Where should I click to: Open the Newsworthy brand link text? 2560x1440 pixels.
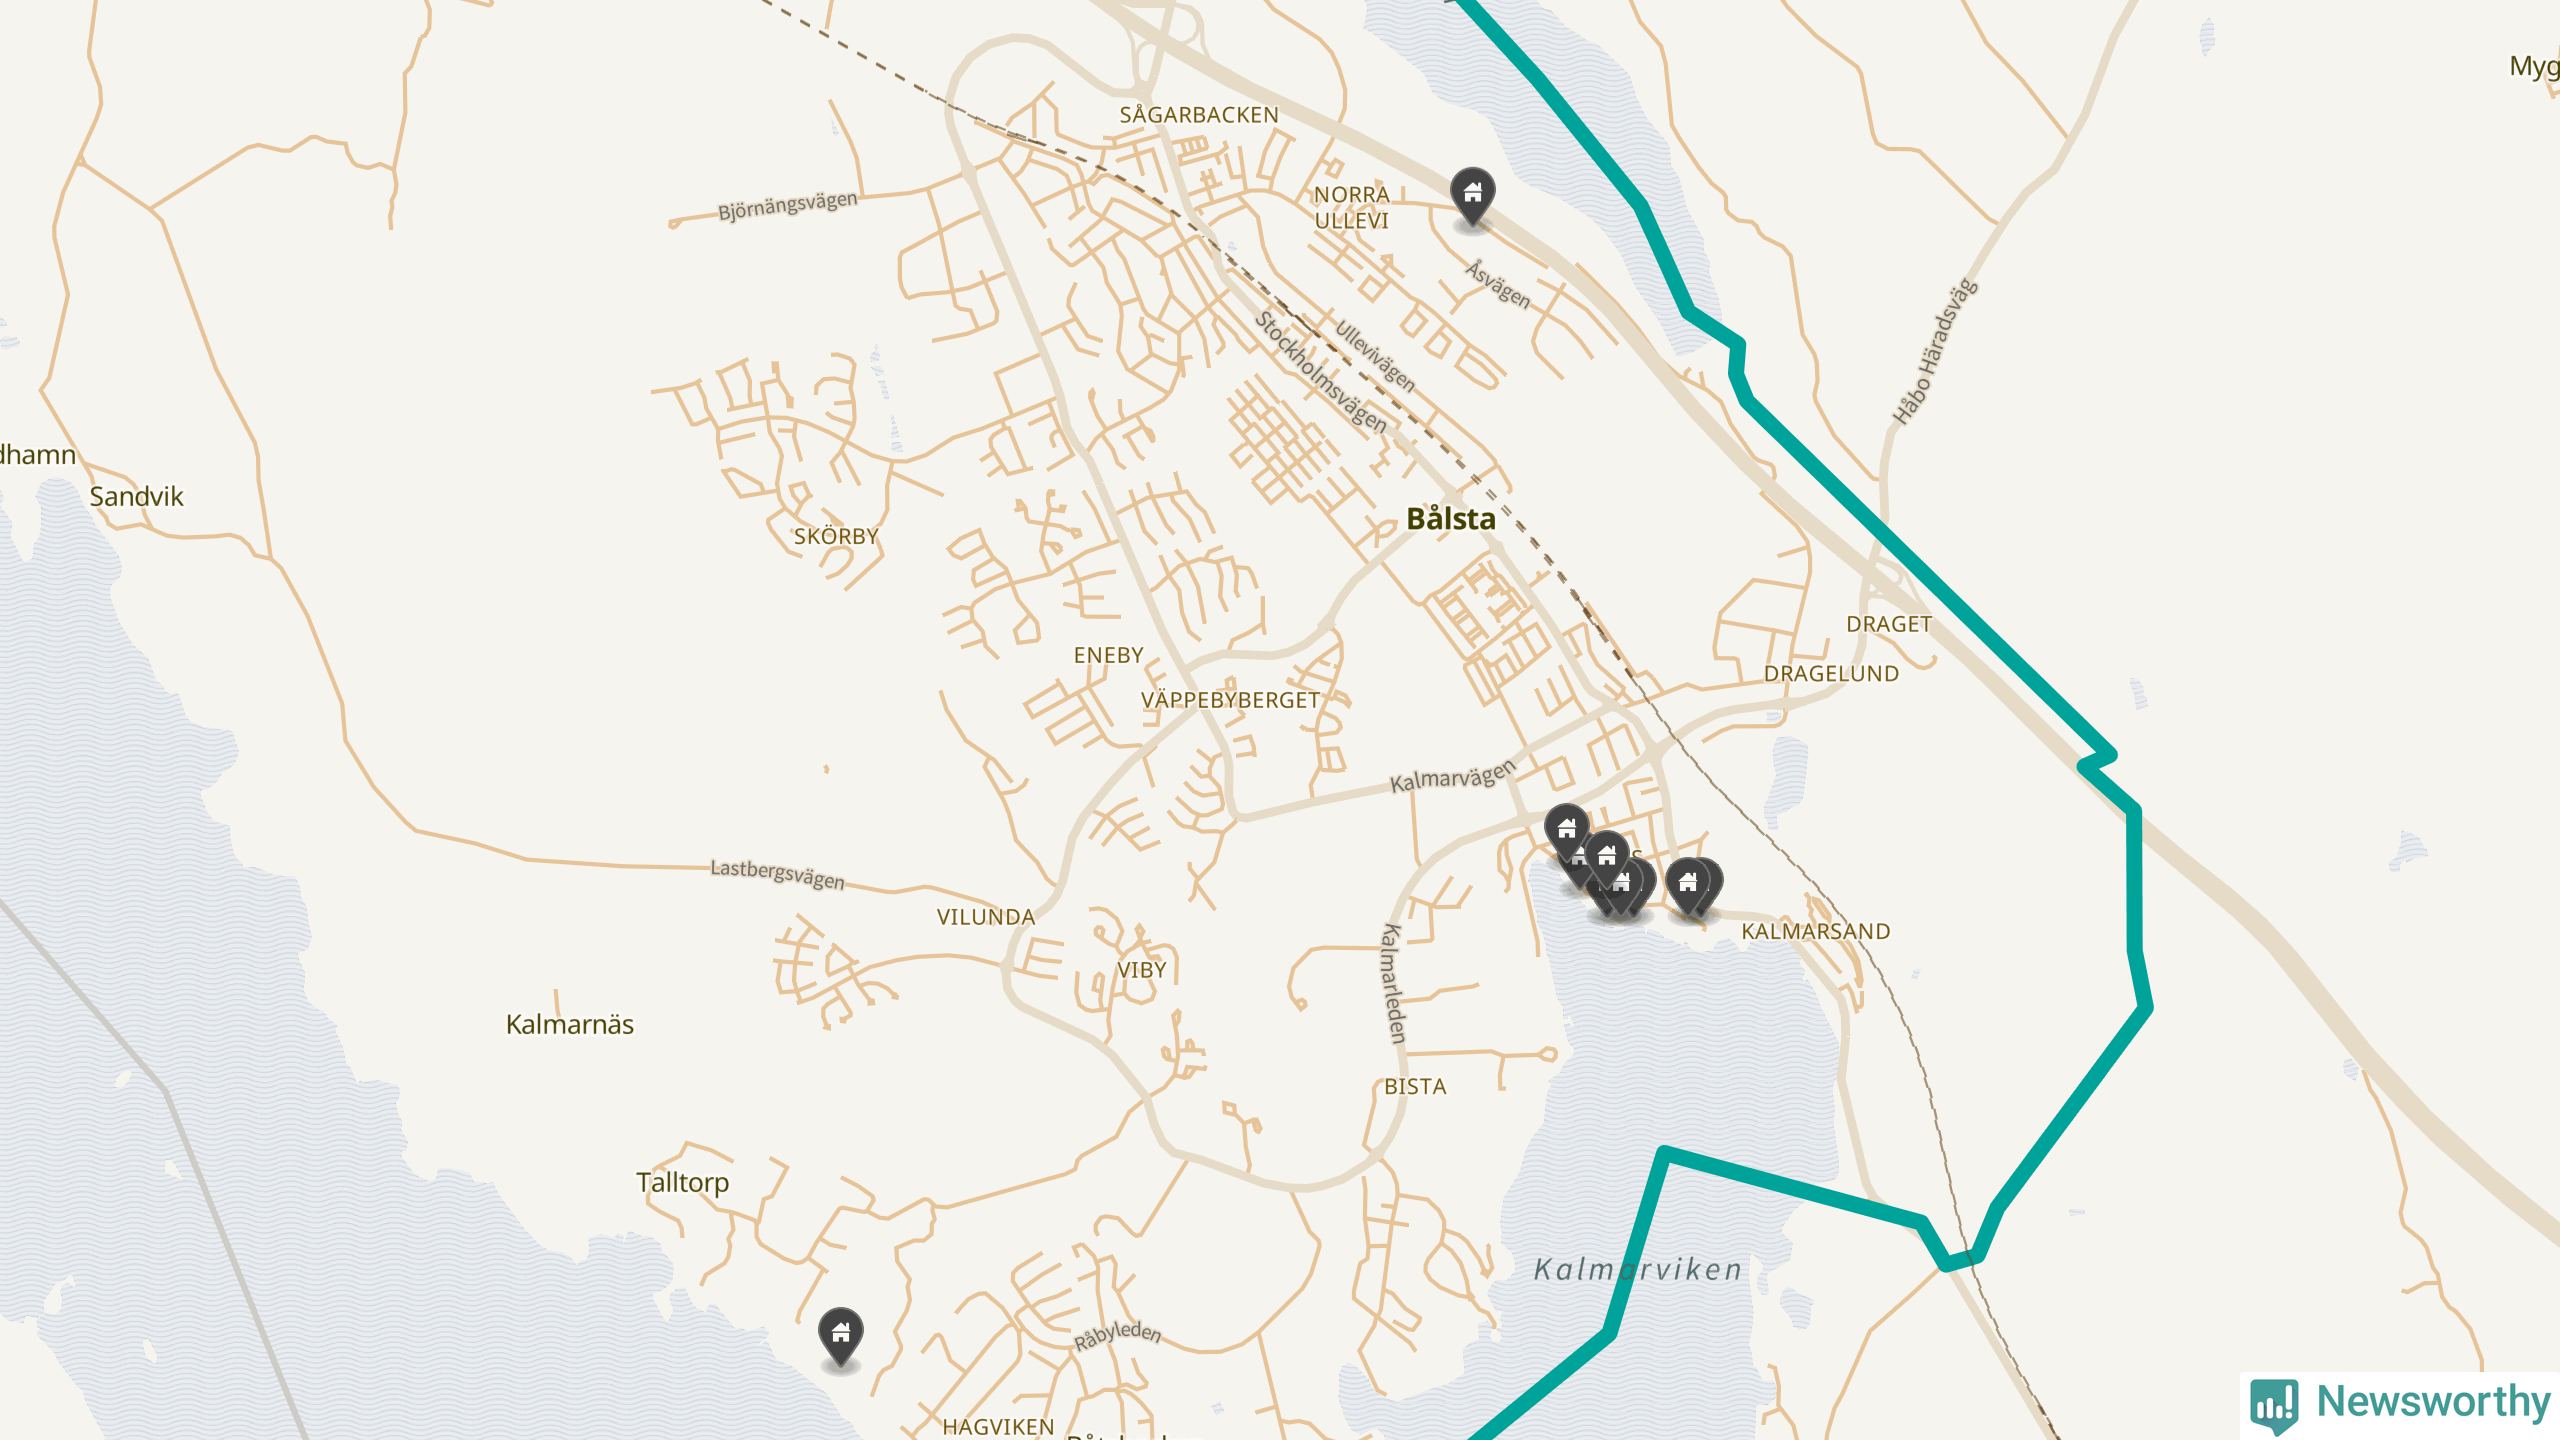[2433, 1401]
